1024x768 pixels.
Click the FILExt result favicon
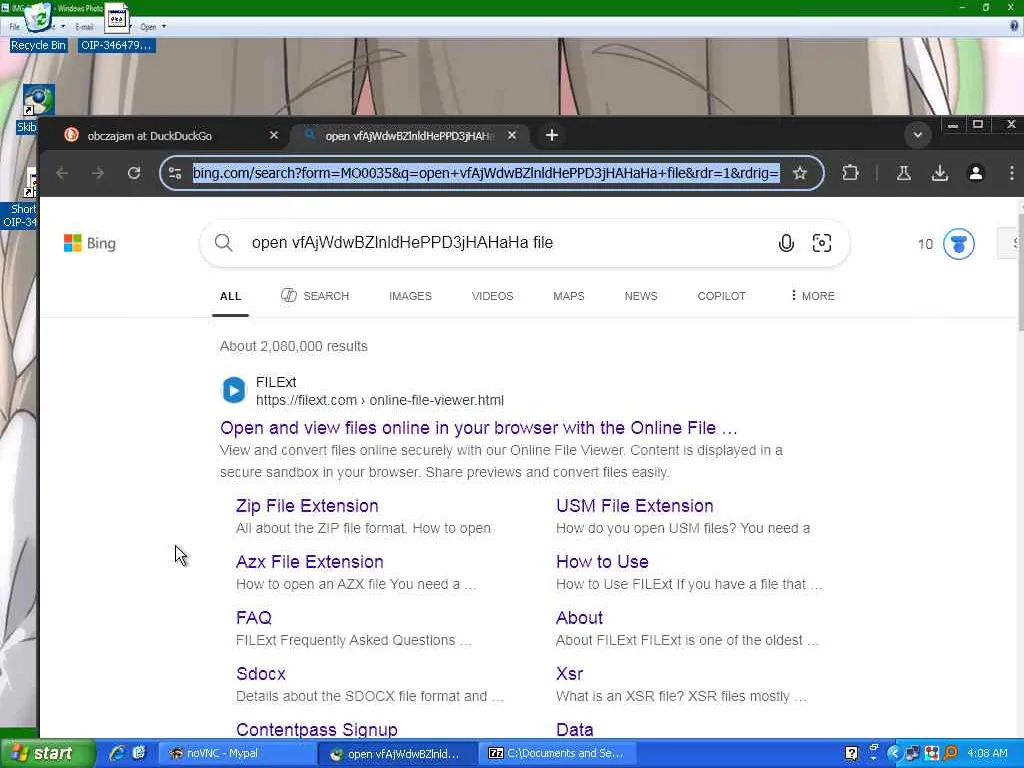(234, 391)
